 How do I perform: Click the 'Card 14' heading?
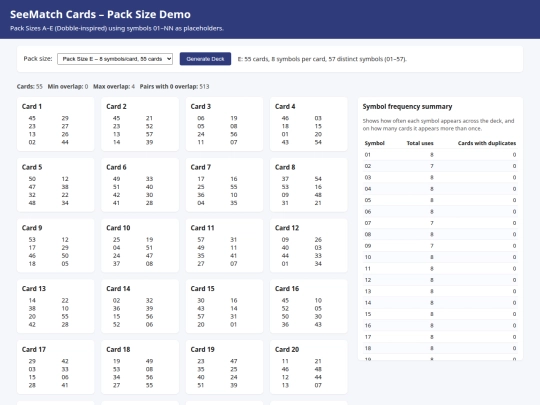click(118, 289)
